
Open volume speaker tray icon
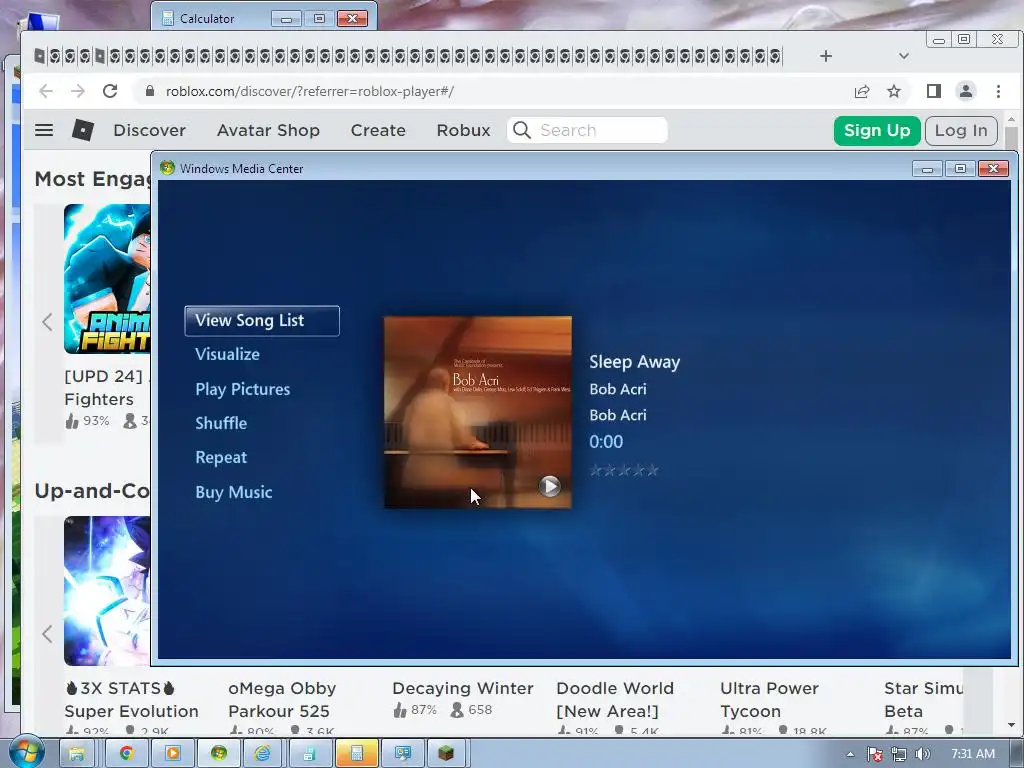pos(923,754)
